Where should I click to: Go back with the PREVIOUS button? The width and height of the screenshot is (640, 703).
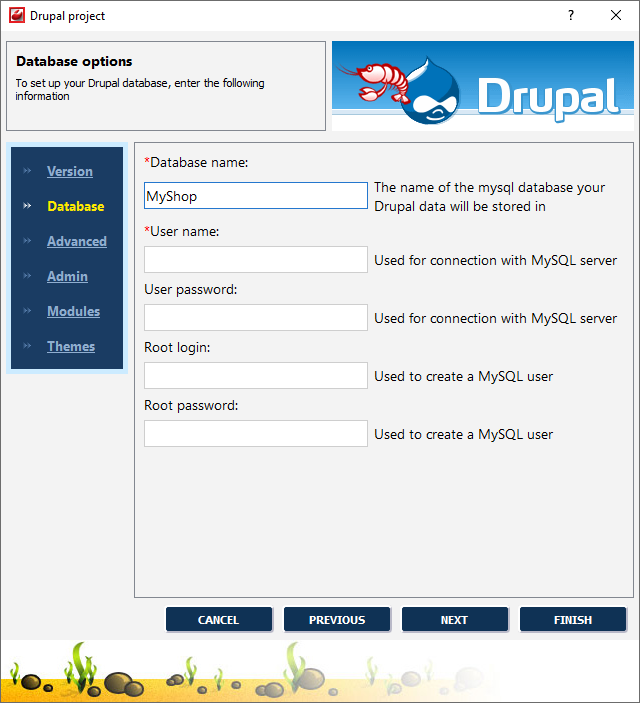pos(337,620)
